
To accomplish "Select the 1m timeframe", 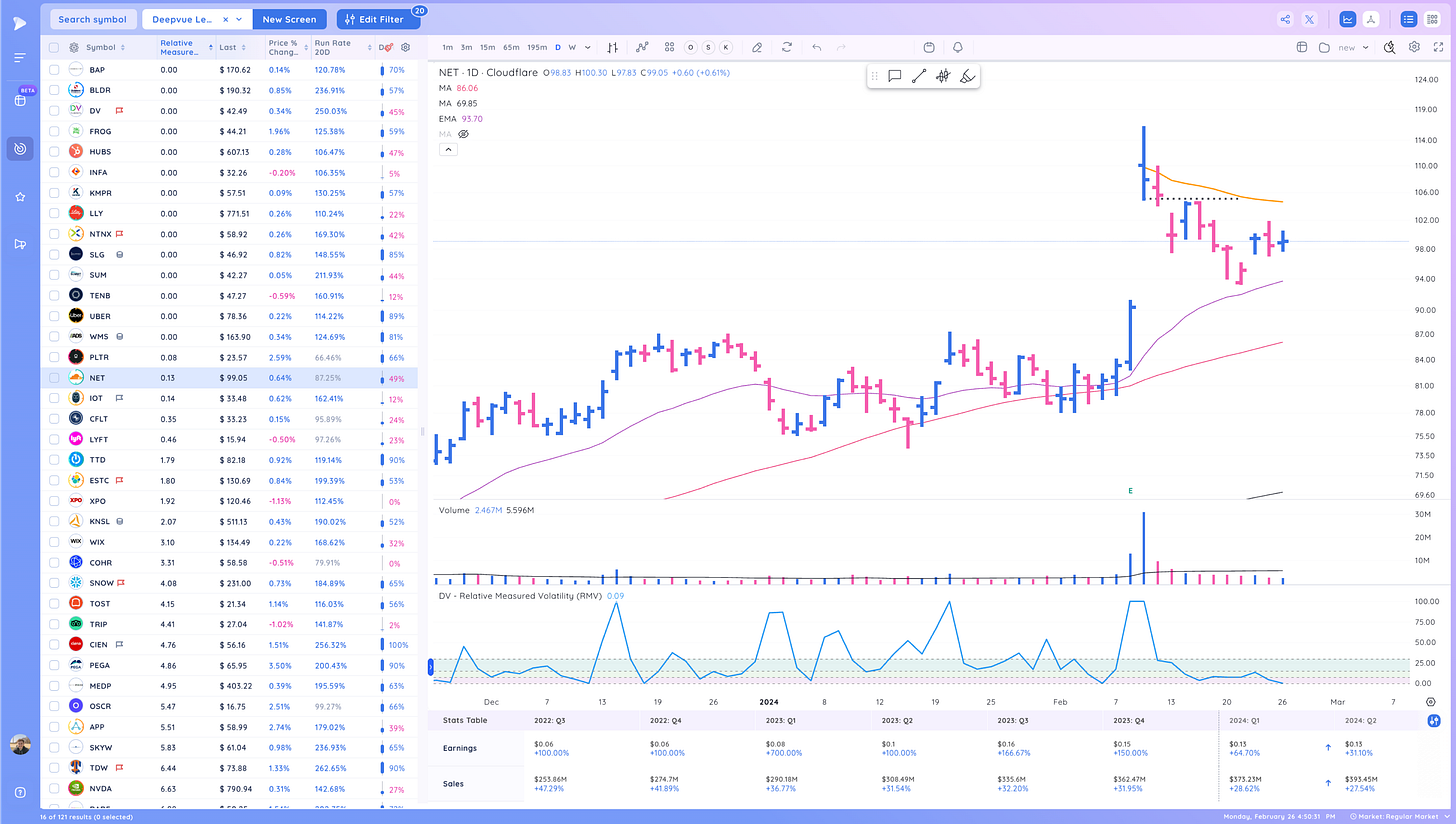I will pyautogui.click(x=447, y=47).
